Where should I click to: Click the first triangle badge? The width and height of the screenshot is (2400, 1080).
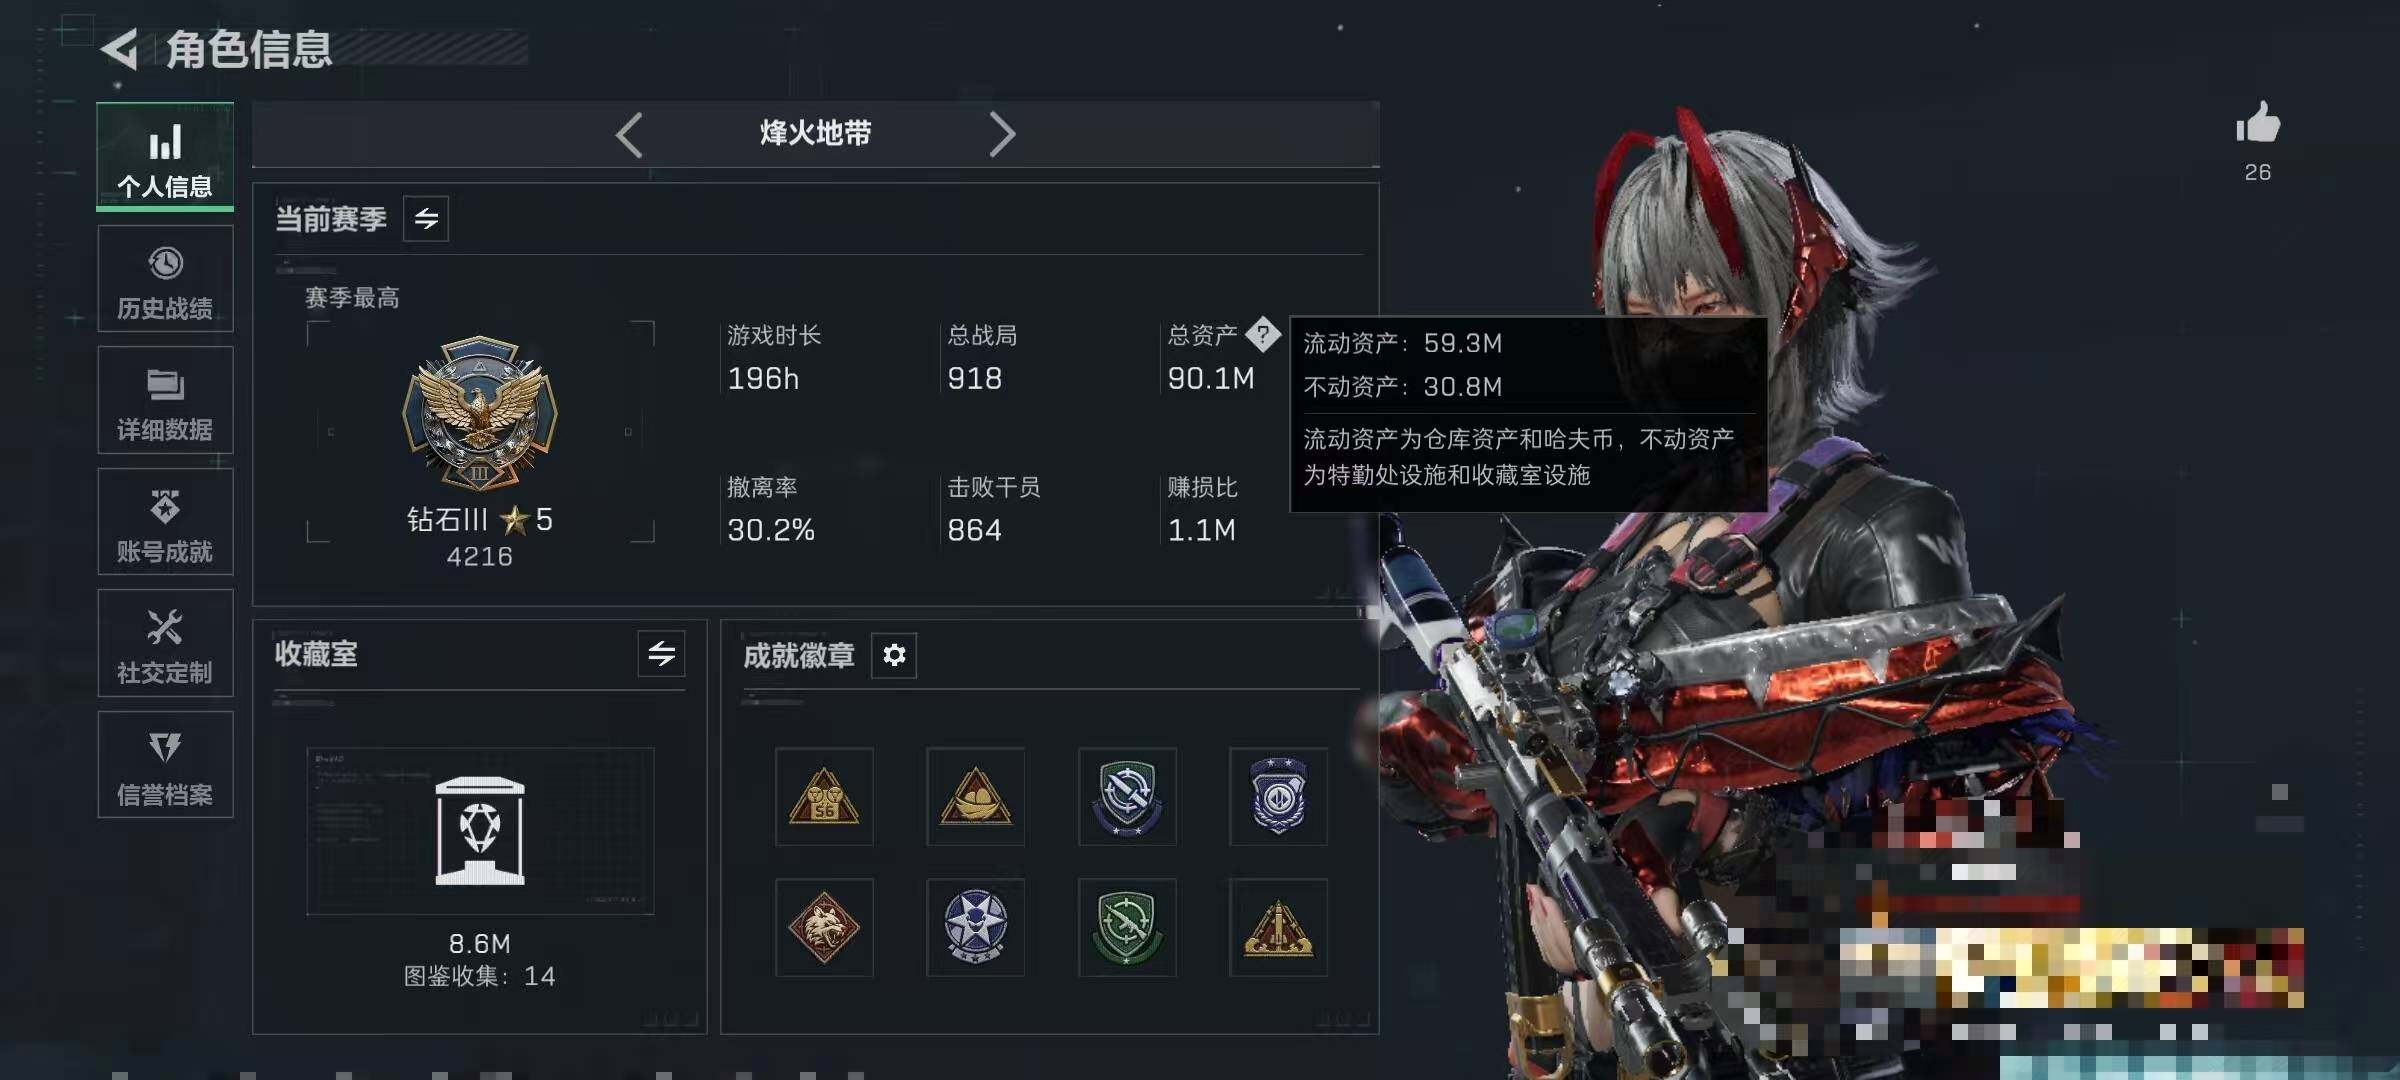[824, 797]
